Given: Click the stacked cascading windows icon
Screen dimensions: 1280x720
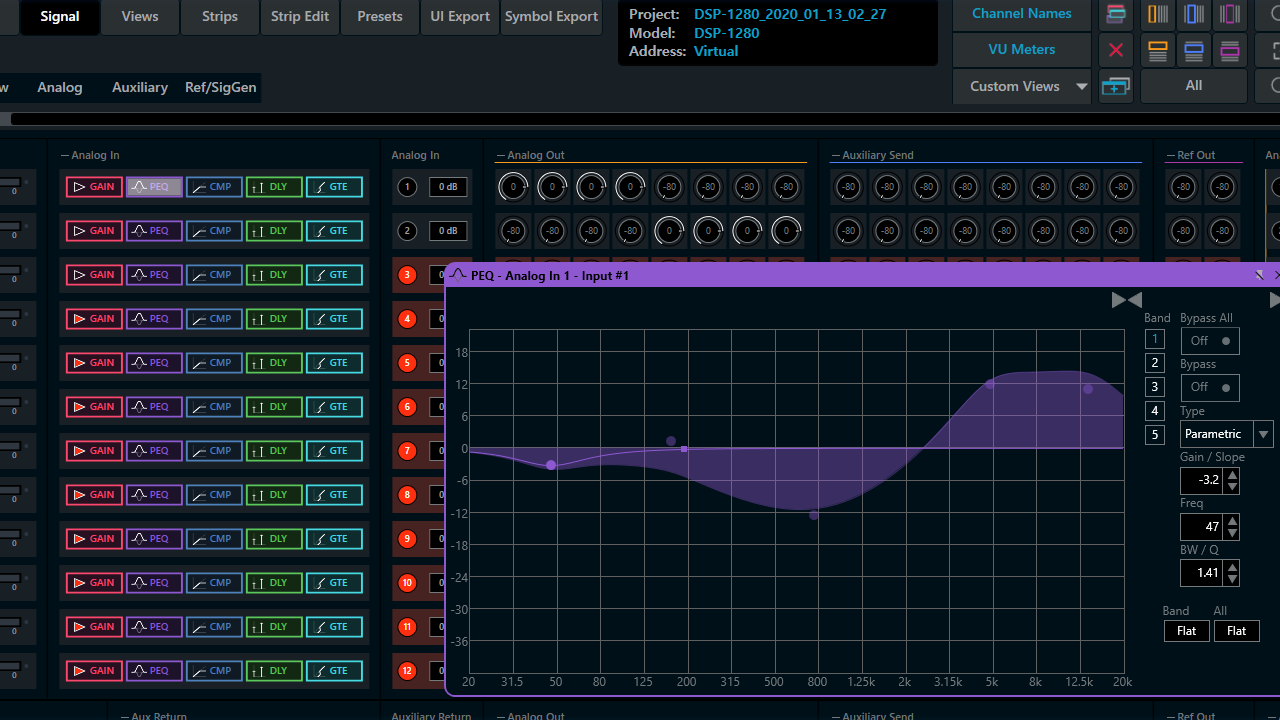Looking at the screenshot, I should click(1116, 14).
